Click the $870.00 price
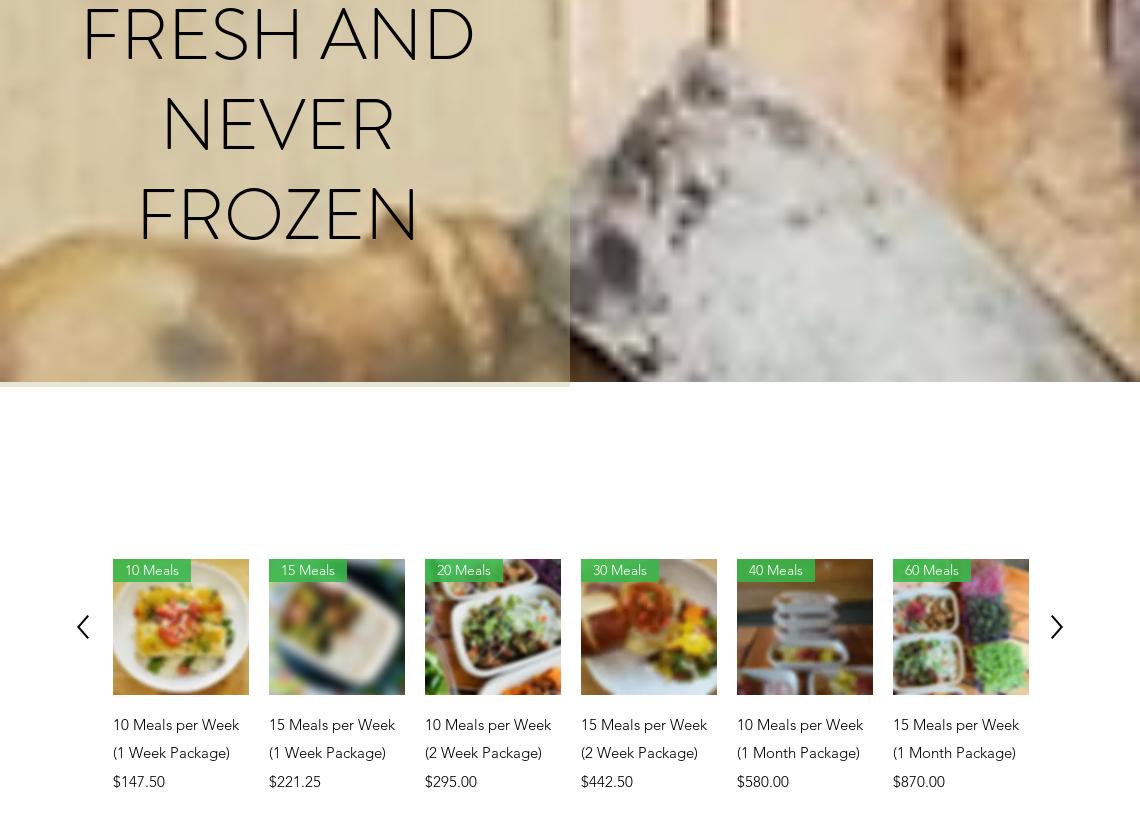The width and height of the screenshot is (1140, 817). pyautogui.click(x=919, y=782)
